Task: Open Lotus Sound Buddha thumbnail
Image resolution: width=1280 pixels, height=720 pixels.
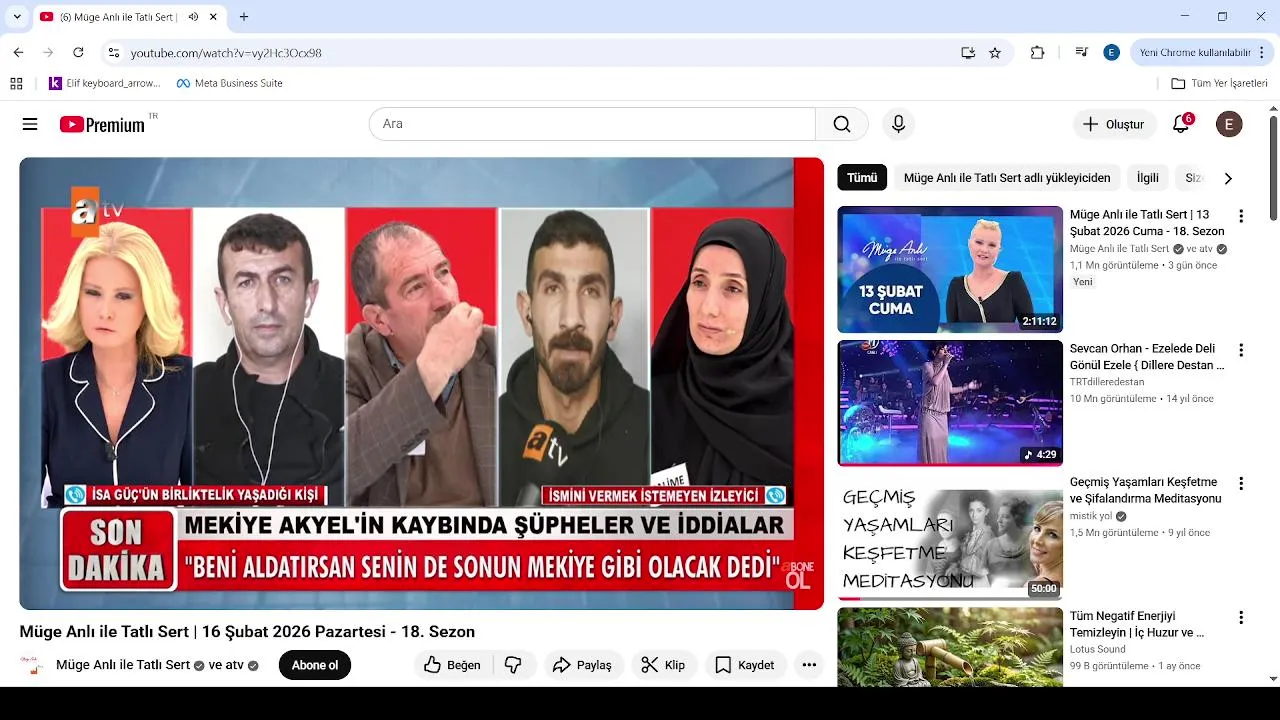Action: [950, 647]
